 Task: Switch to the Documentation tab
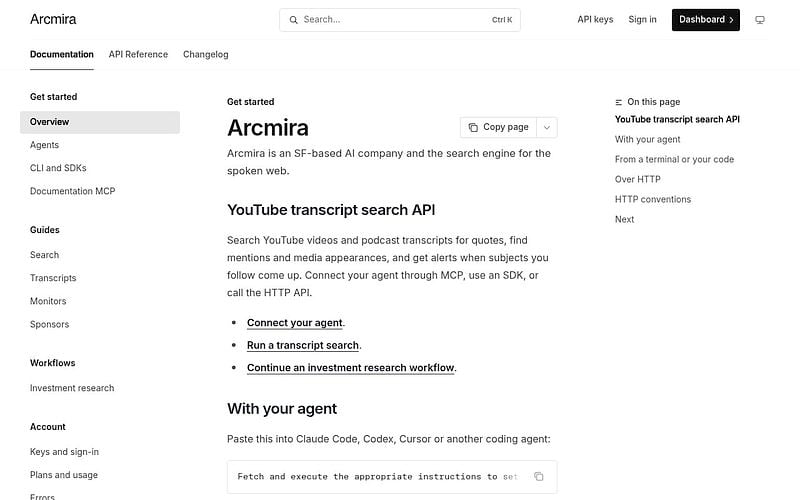[x=62, y=54]
